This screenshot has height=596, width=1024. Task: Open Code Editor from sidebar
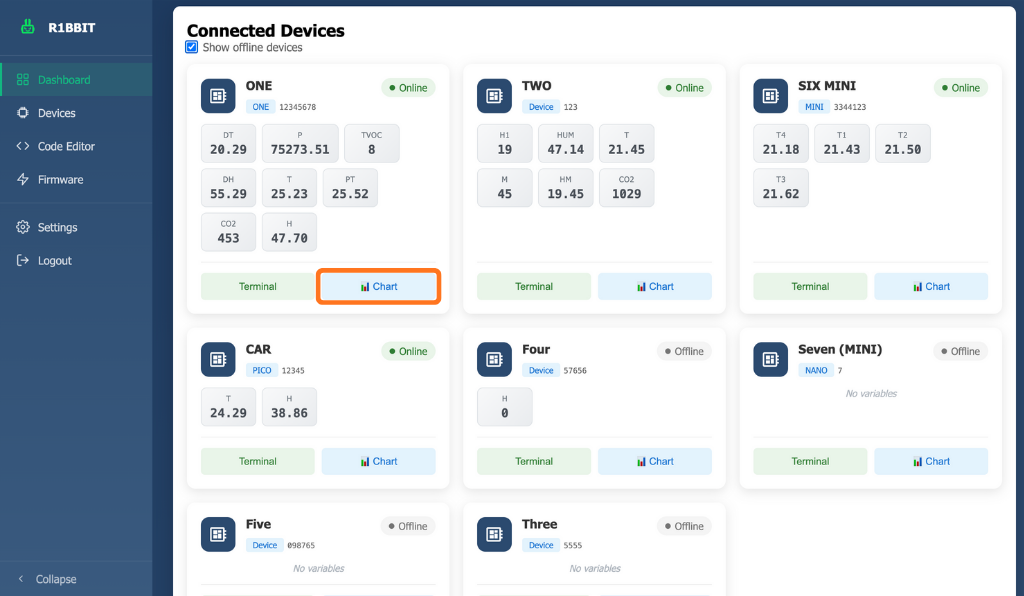[66, 146]
